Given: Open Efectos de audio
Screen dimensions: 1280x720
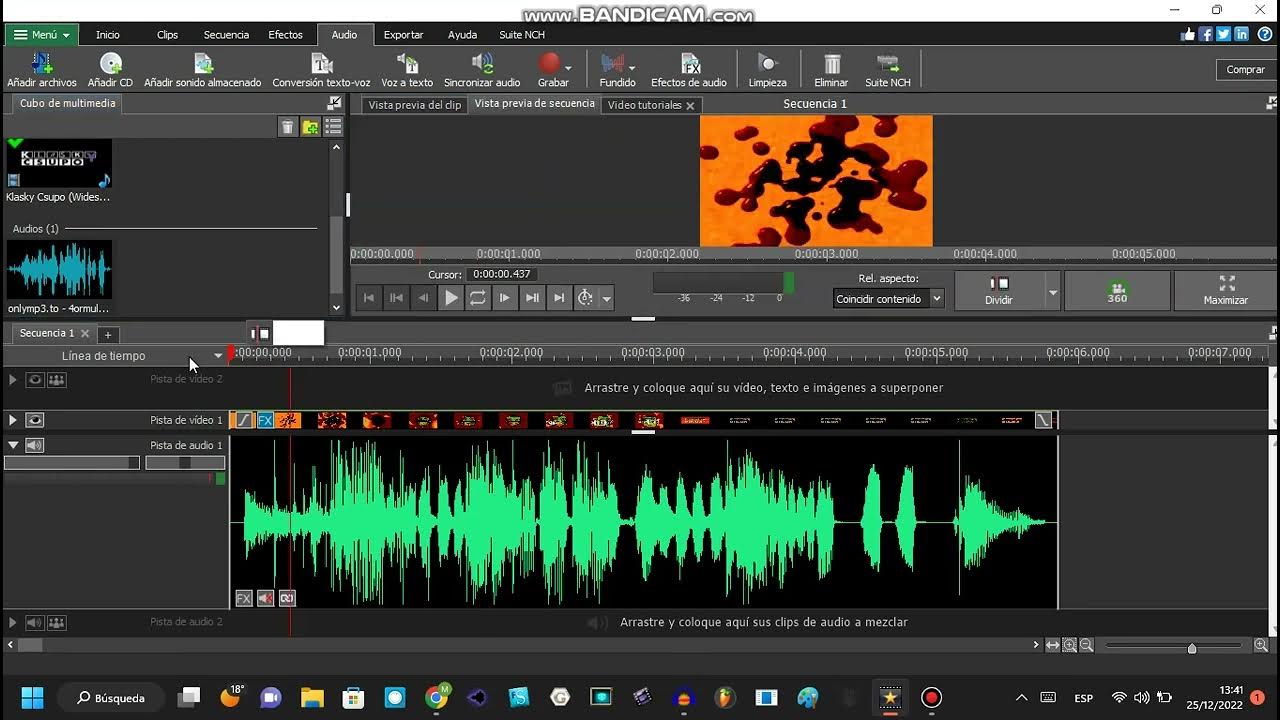Looking at the screenshot, I should point(689,70).
